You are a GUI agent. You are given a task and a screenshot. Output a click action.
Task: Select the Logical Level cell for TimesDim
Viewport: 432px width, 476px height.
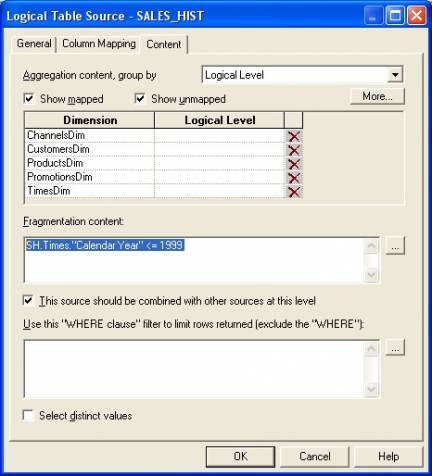coord(219,191)
